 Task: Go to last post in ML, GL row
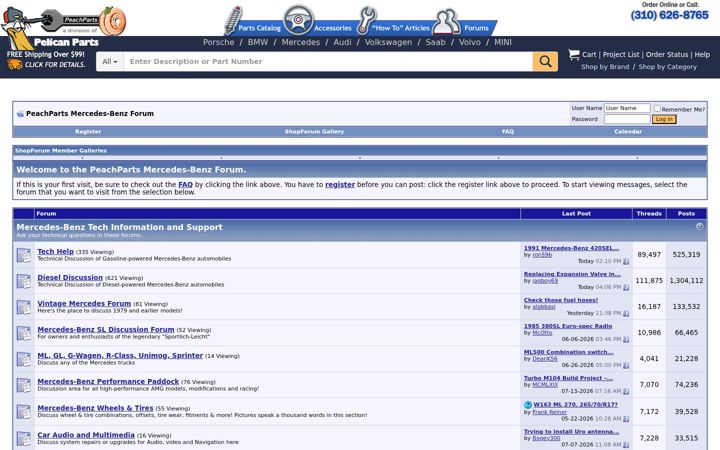pos(626,366)
